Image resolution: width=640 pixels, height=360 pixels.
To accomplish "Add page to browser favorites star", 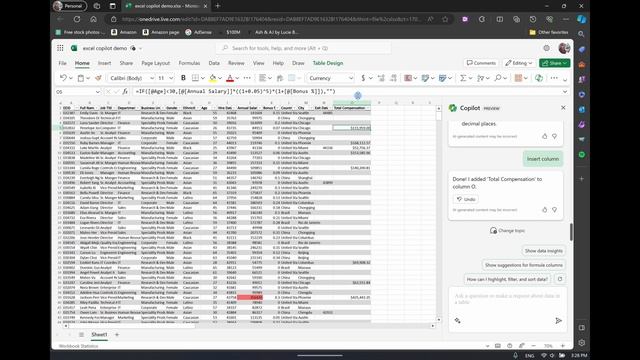I will pos(445,19).
